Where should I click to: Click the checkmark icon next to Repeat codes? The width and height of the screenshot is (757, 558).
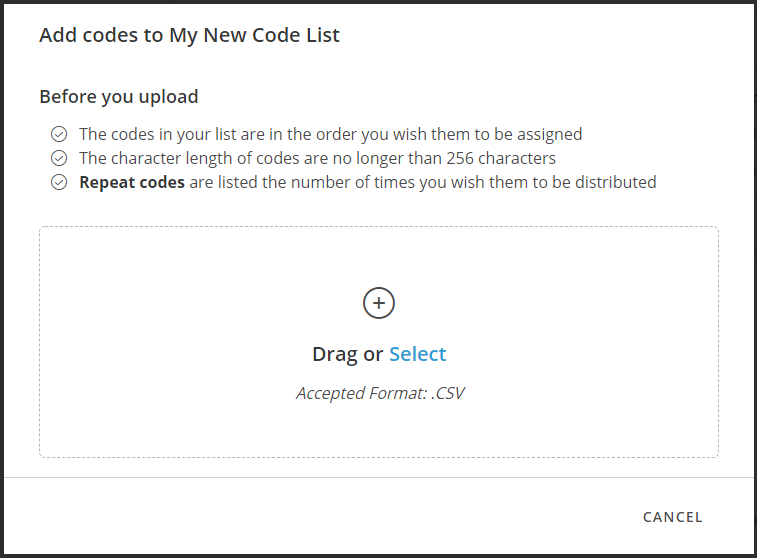pos(59,182)
